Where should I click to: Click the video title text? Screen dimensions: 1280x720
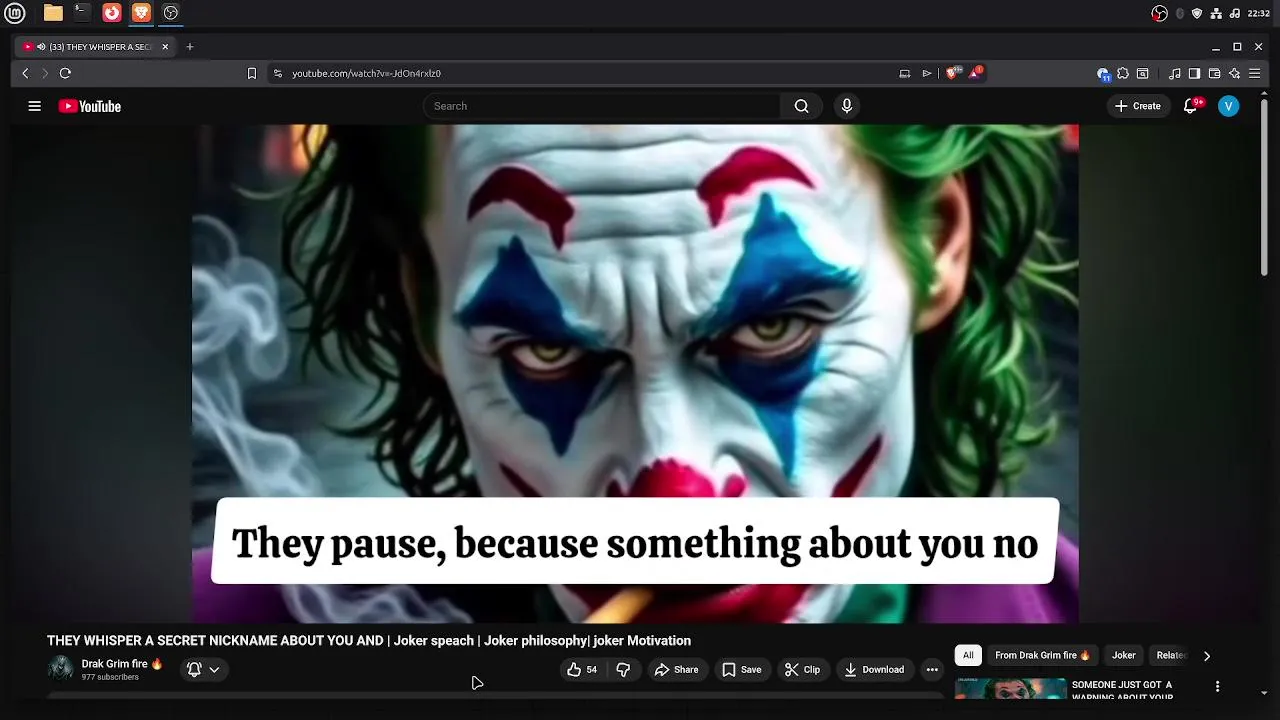(x=369, y=641)
